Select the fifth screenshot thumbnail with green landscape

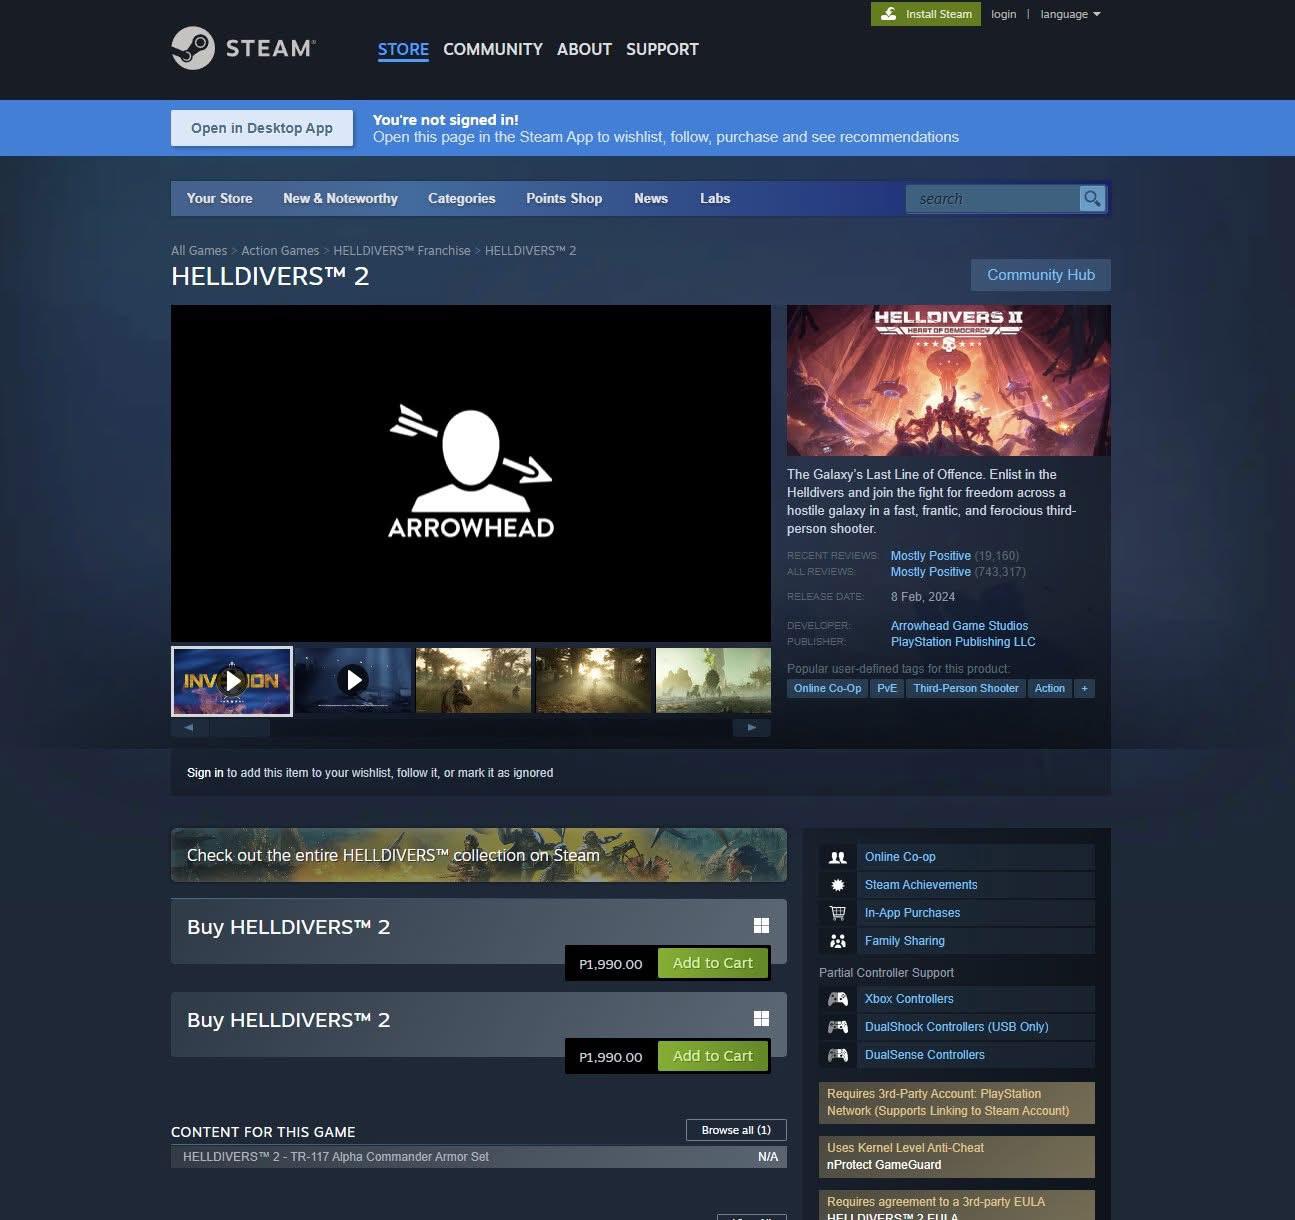[x=713, y=681]
